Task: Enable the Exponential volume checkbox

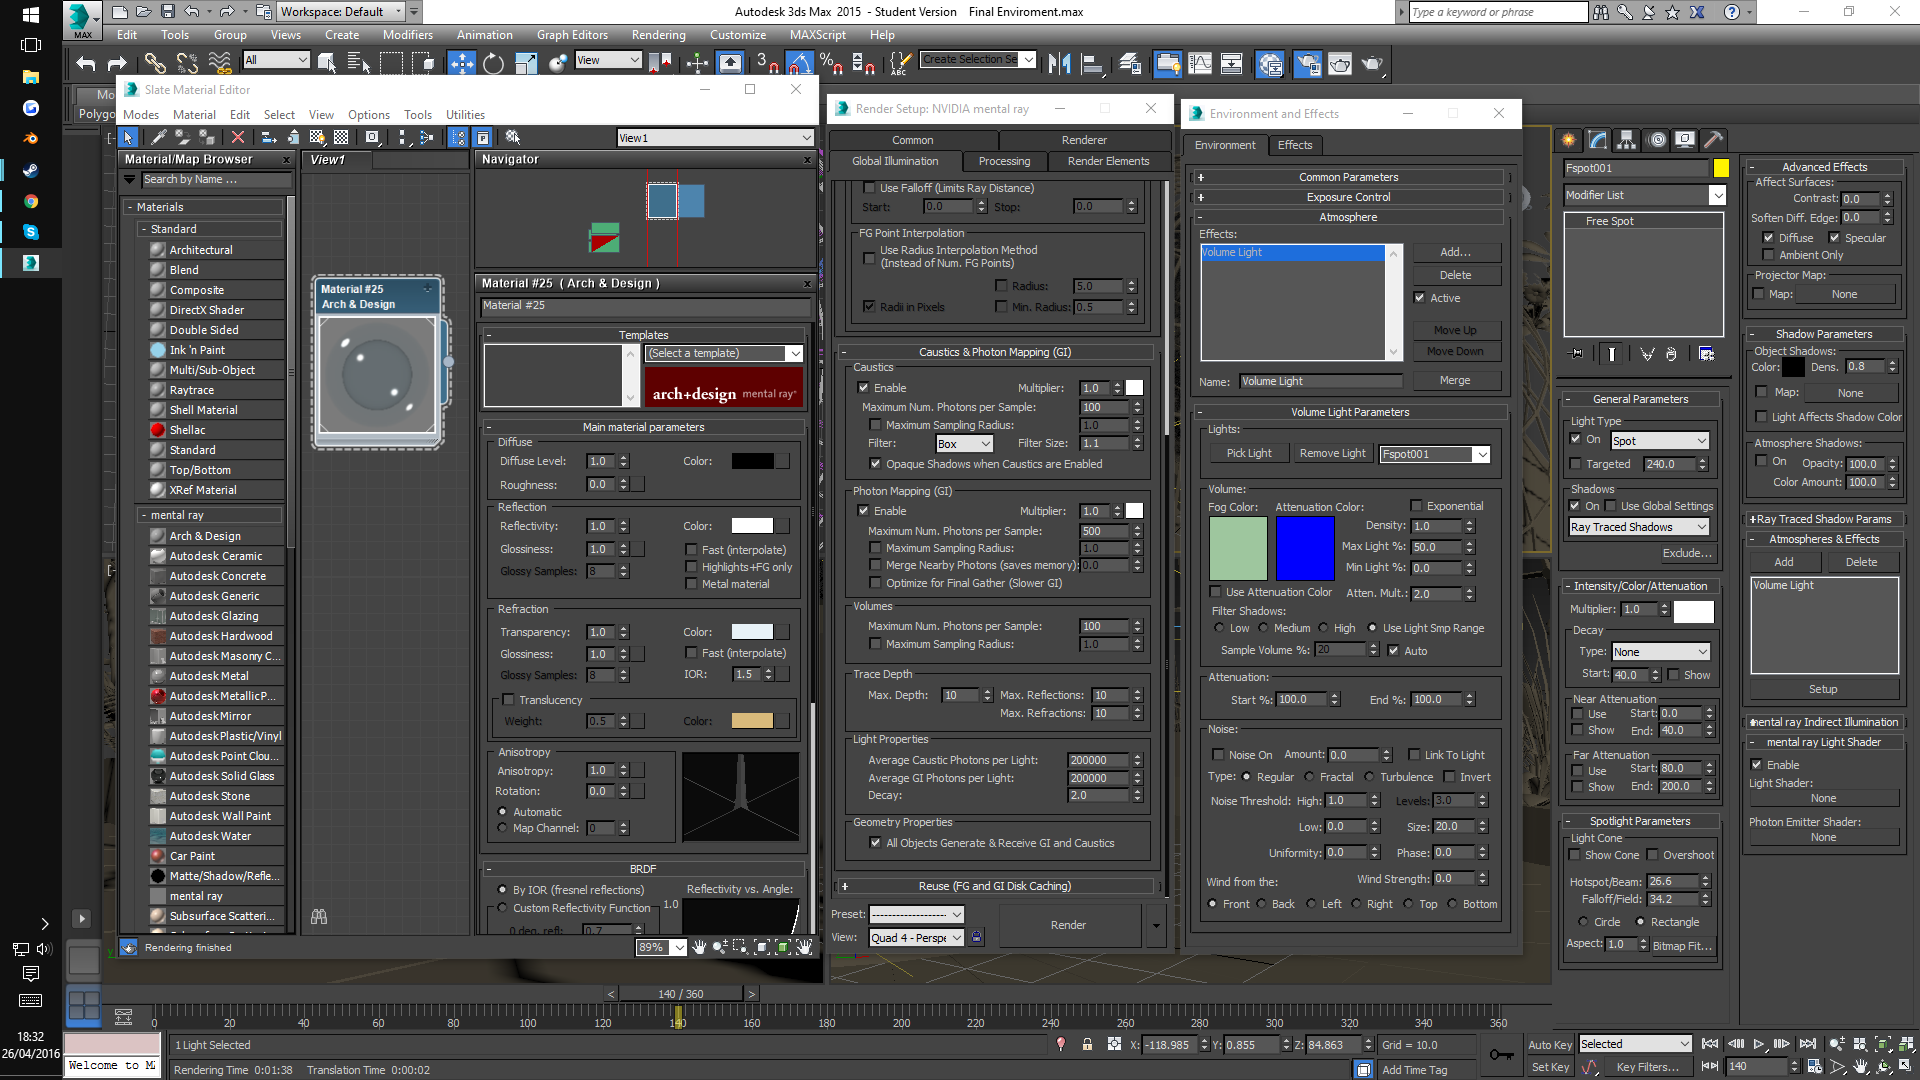Action: [1416, 506]
